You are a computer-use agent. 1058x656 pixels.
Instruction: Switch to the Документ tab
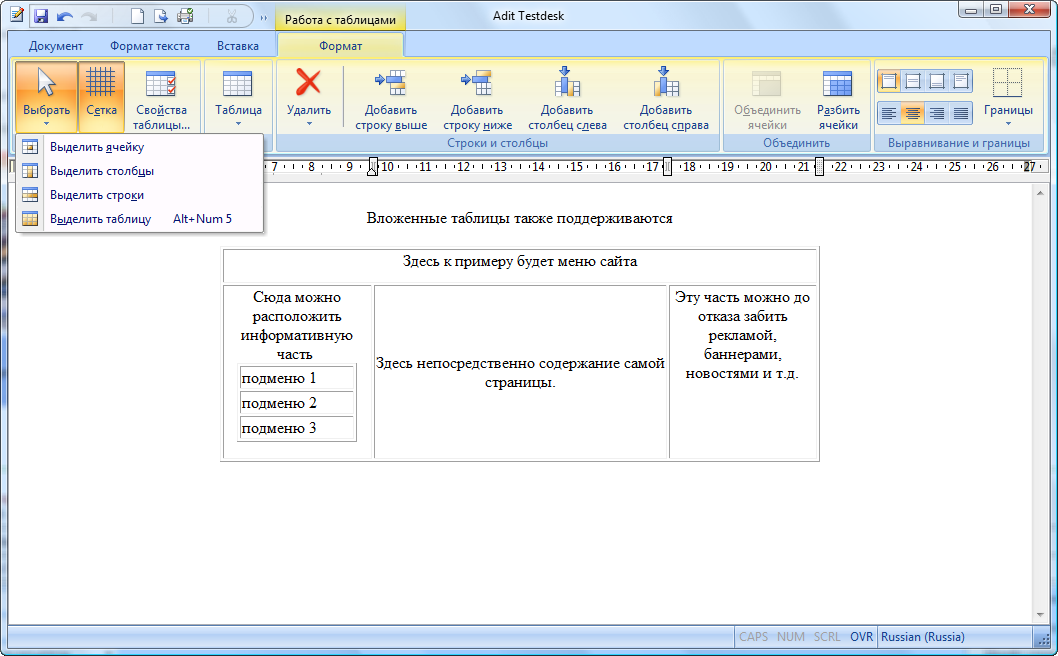(x=56, y=46)
